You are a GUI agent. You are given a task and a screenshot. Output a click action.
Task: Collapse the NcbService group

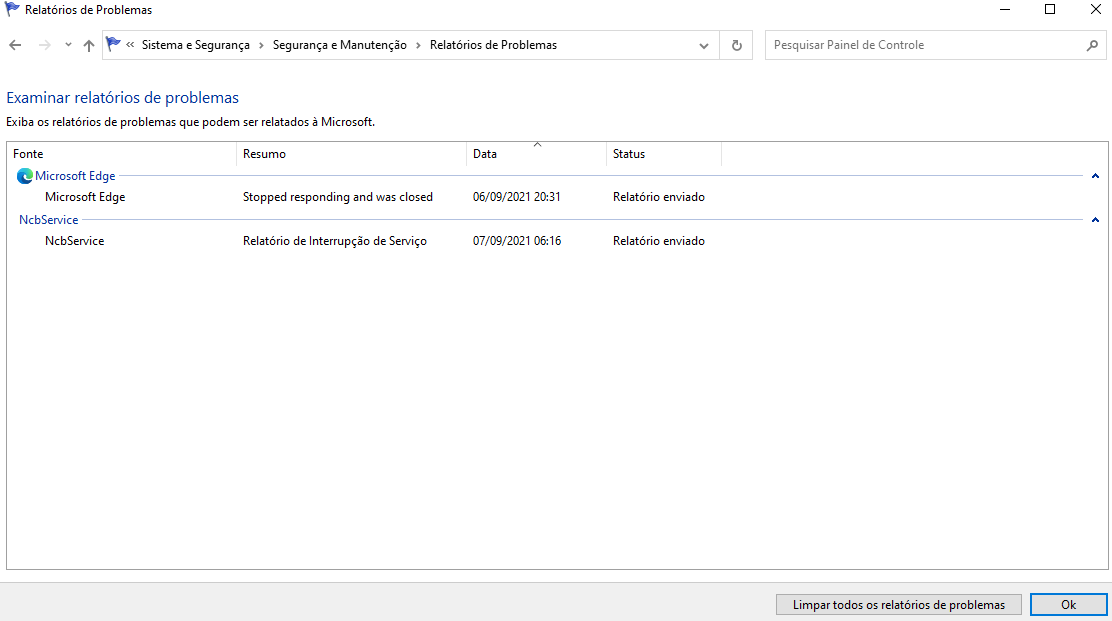coord(1095,220)
